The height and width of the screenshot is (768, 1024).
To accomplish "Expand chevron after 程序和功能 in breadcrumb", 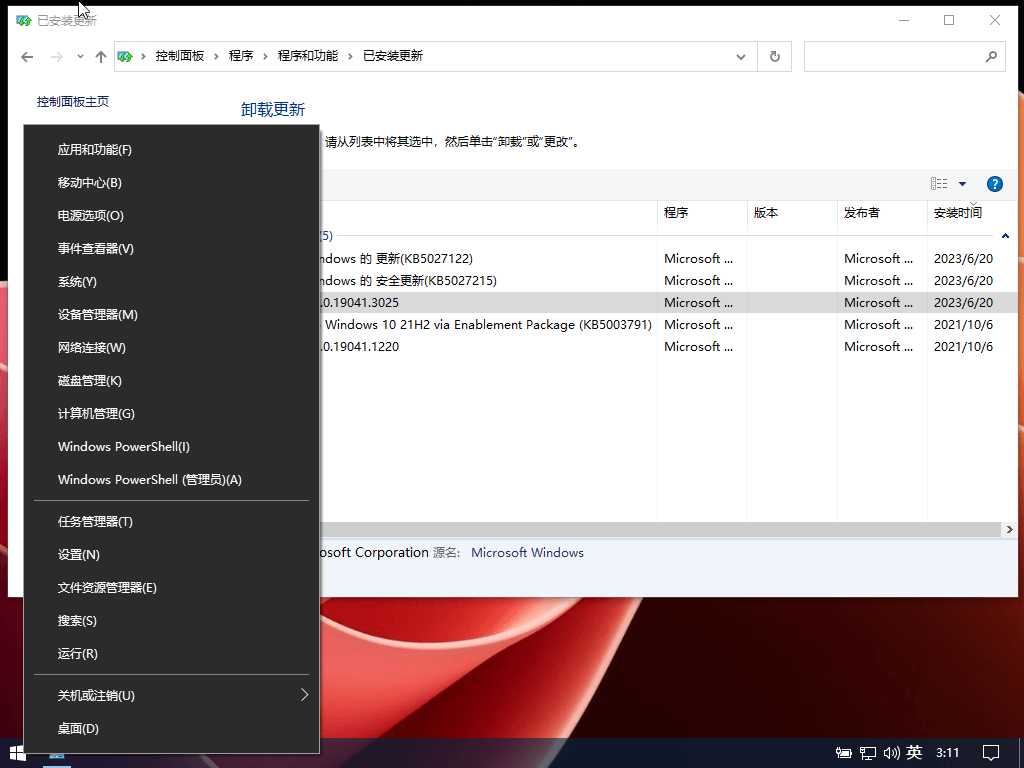I will coord(350,57).
